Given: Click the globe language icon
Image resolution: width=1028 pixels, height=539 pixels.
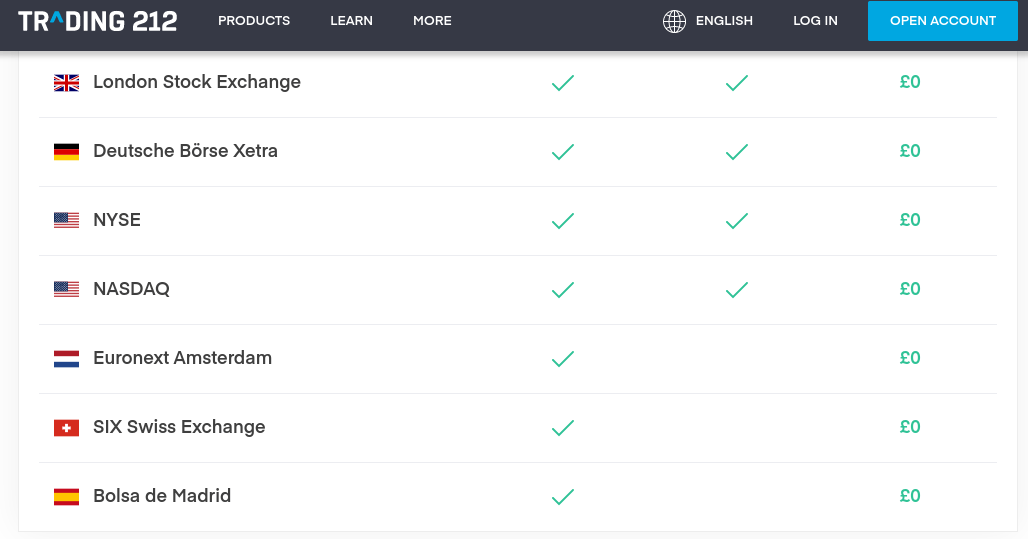Looking at the screenshot, I should (x=674, y=21).
